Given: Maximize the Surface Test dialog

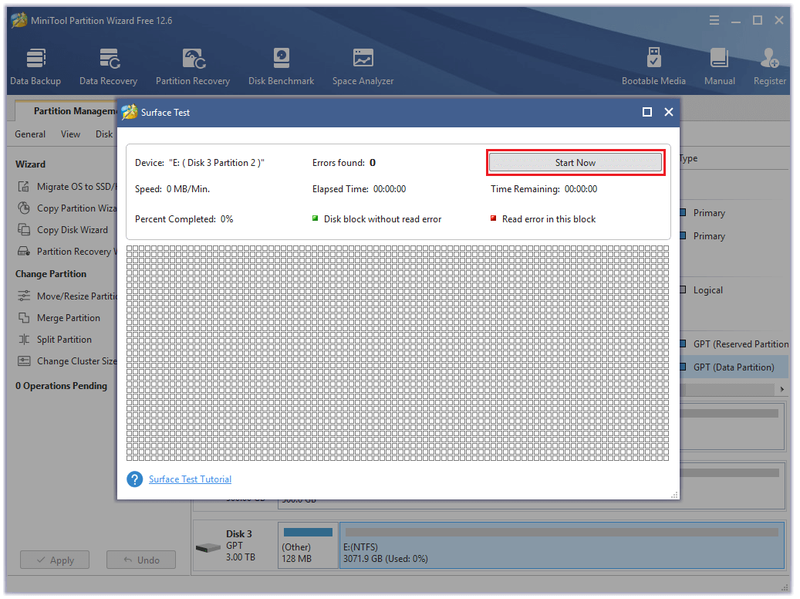Looking at the screenshot, I should (x=647, y=112).
